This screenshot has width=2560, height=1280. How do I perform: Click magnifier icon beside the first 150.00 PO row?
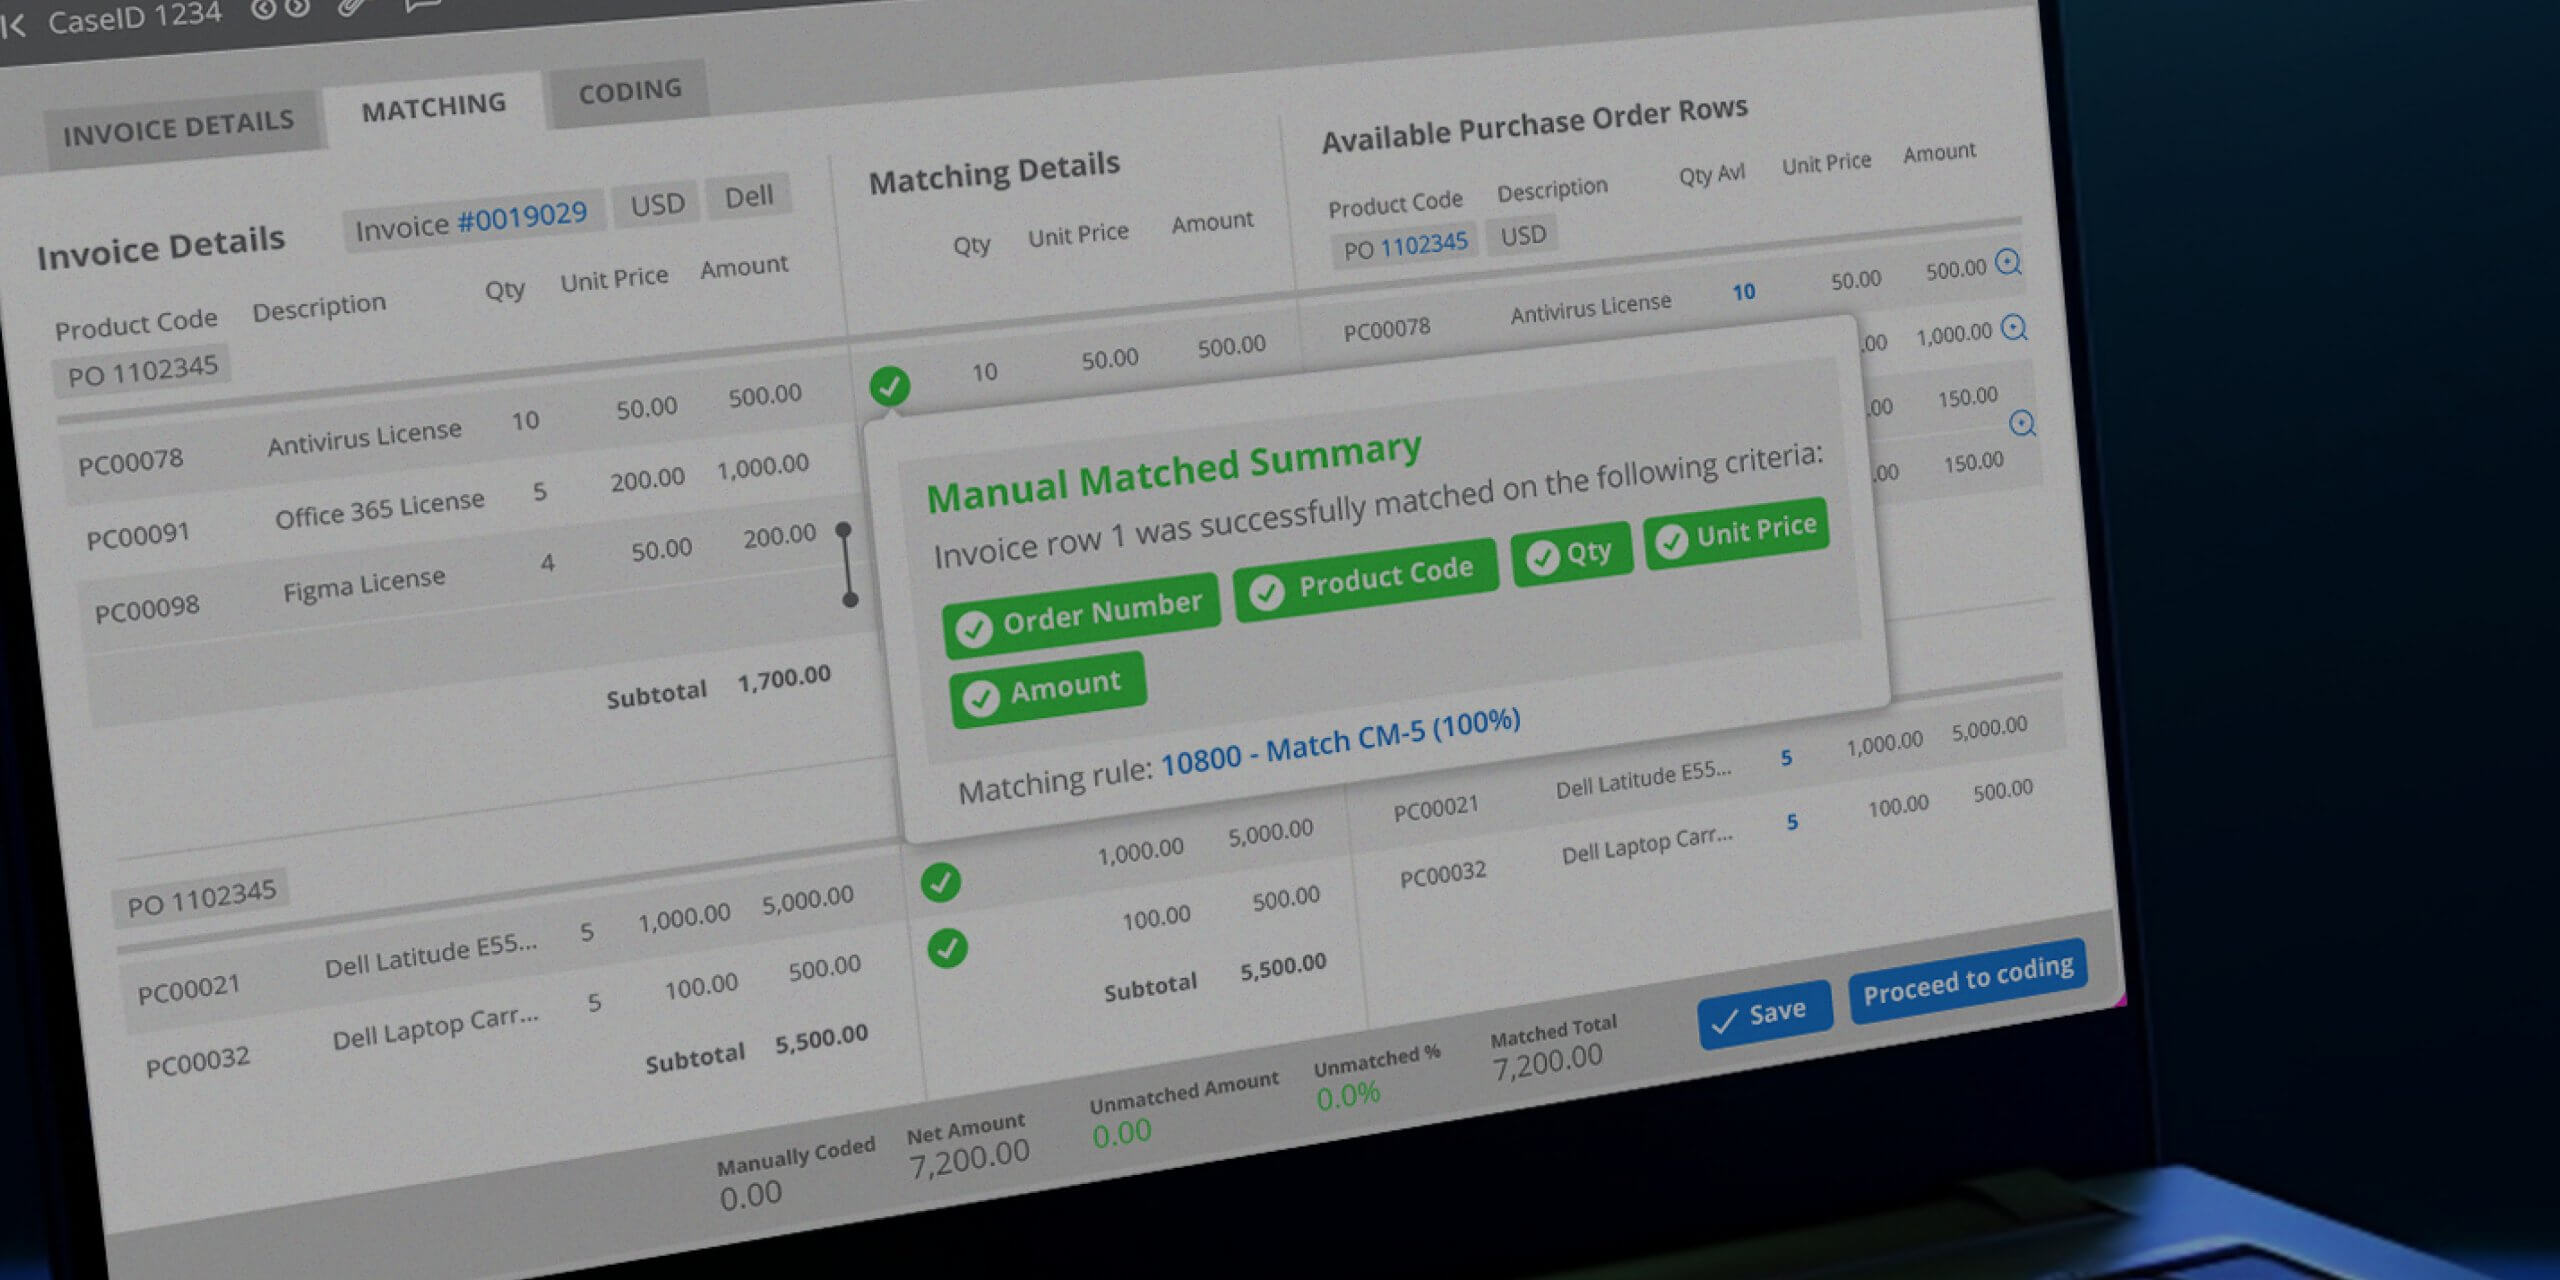[x=2022, y=424]
